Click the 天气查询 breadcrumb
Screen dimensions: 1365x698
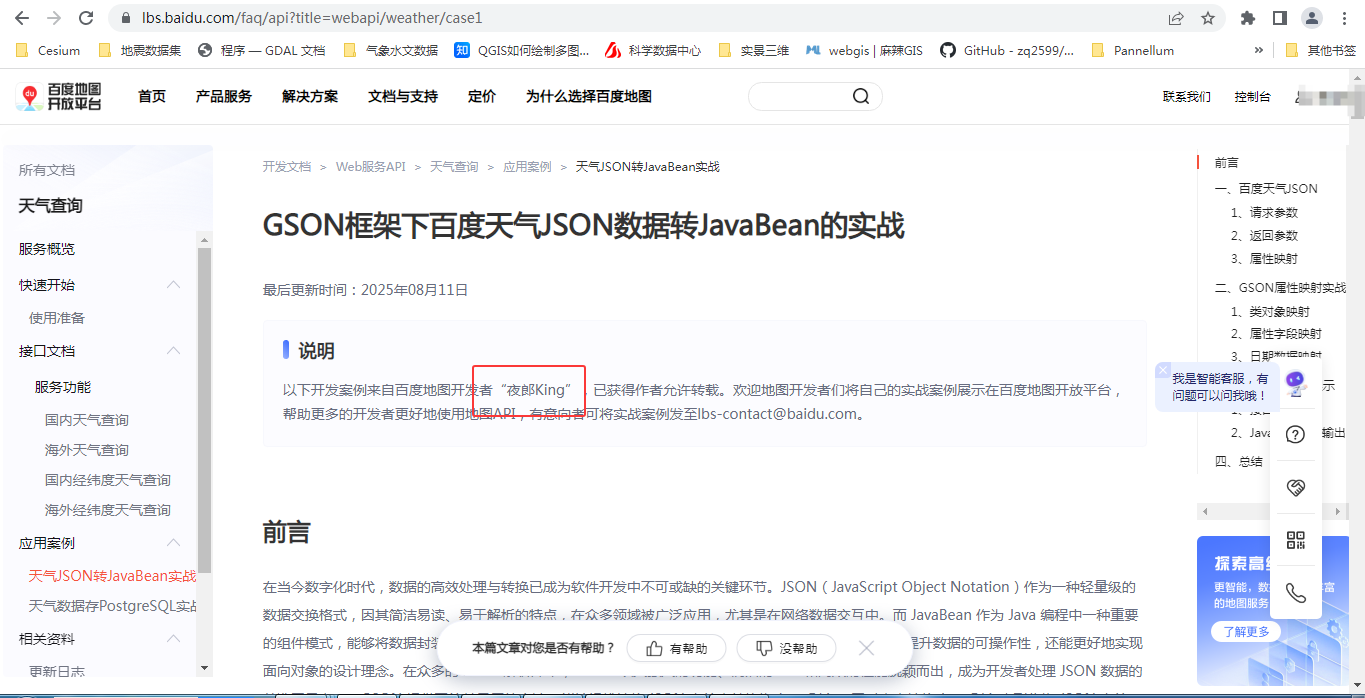[454, 167]
